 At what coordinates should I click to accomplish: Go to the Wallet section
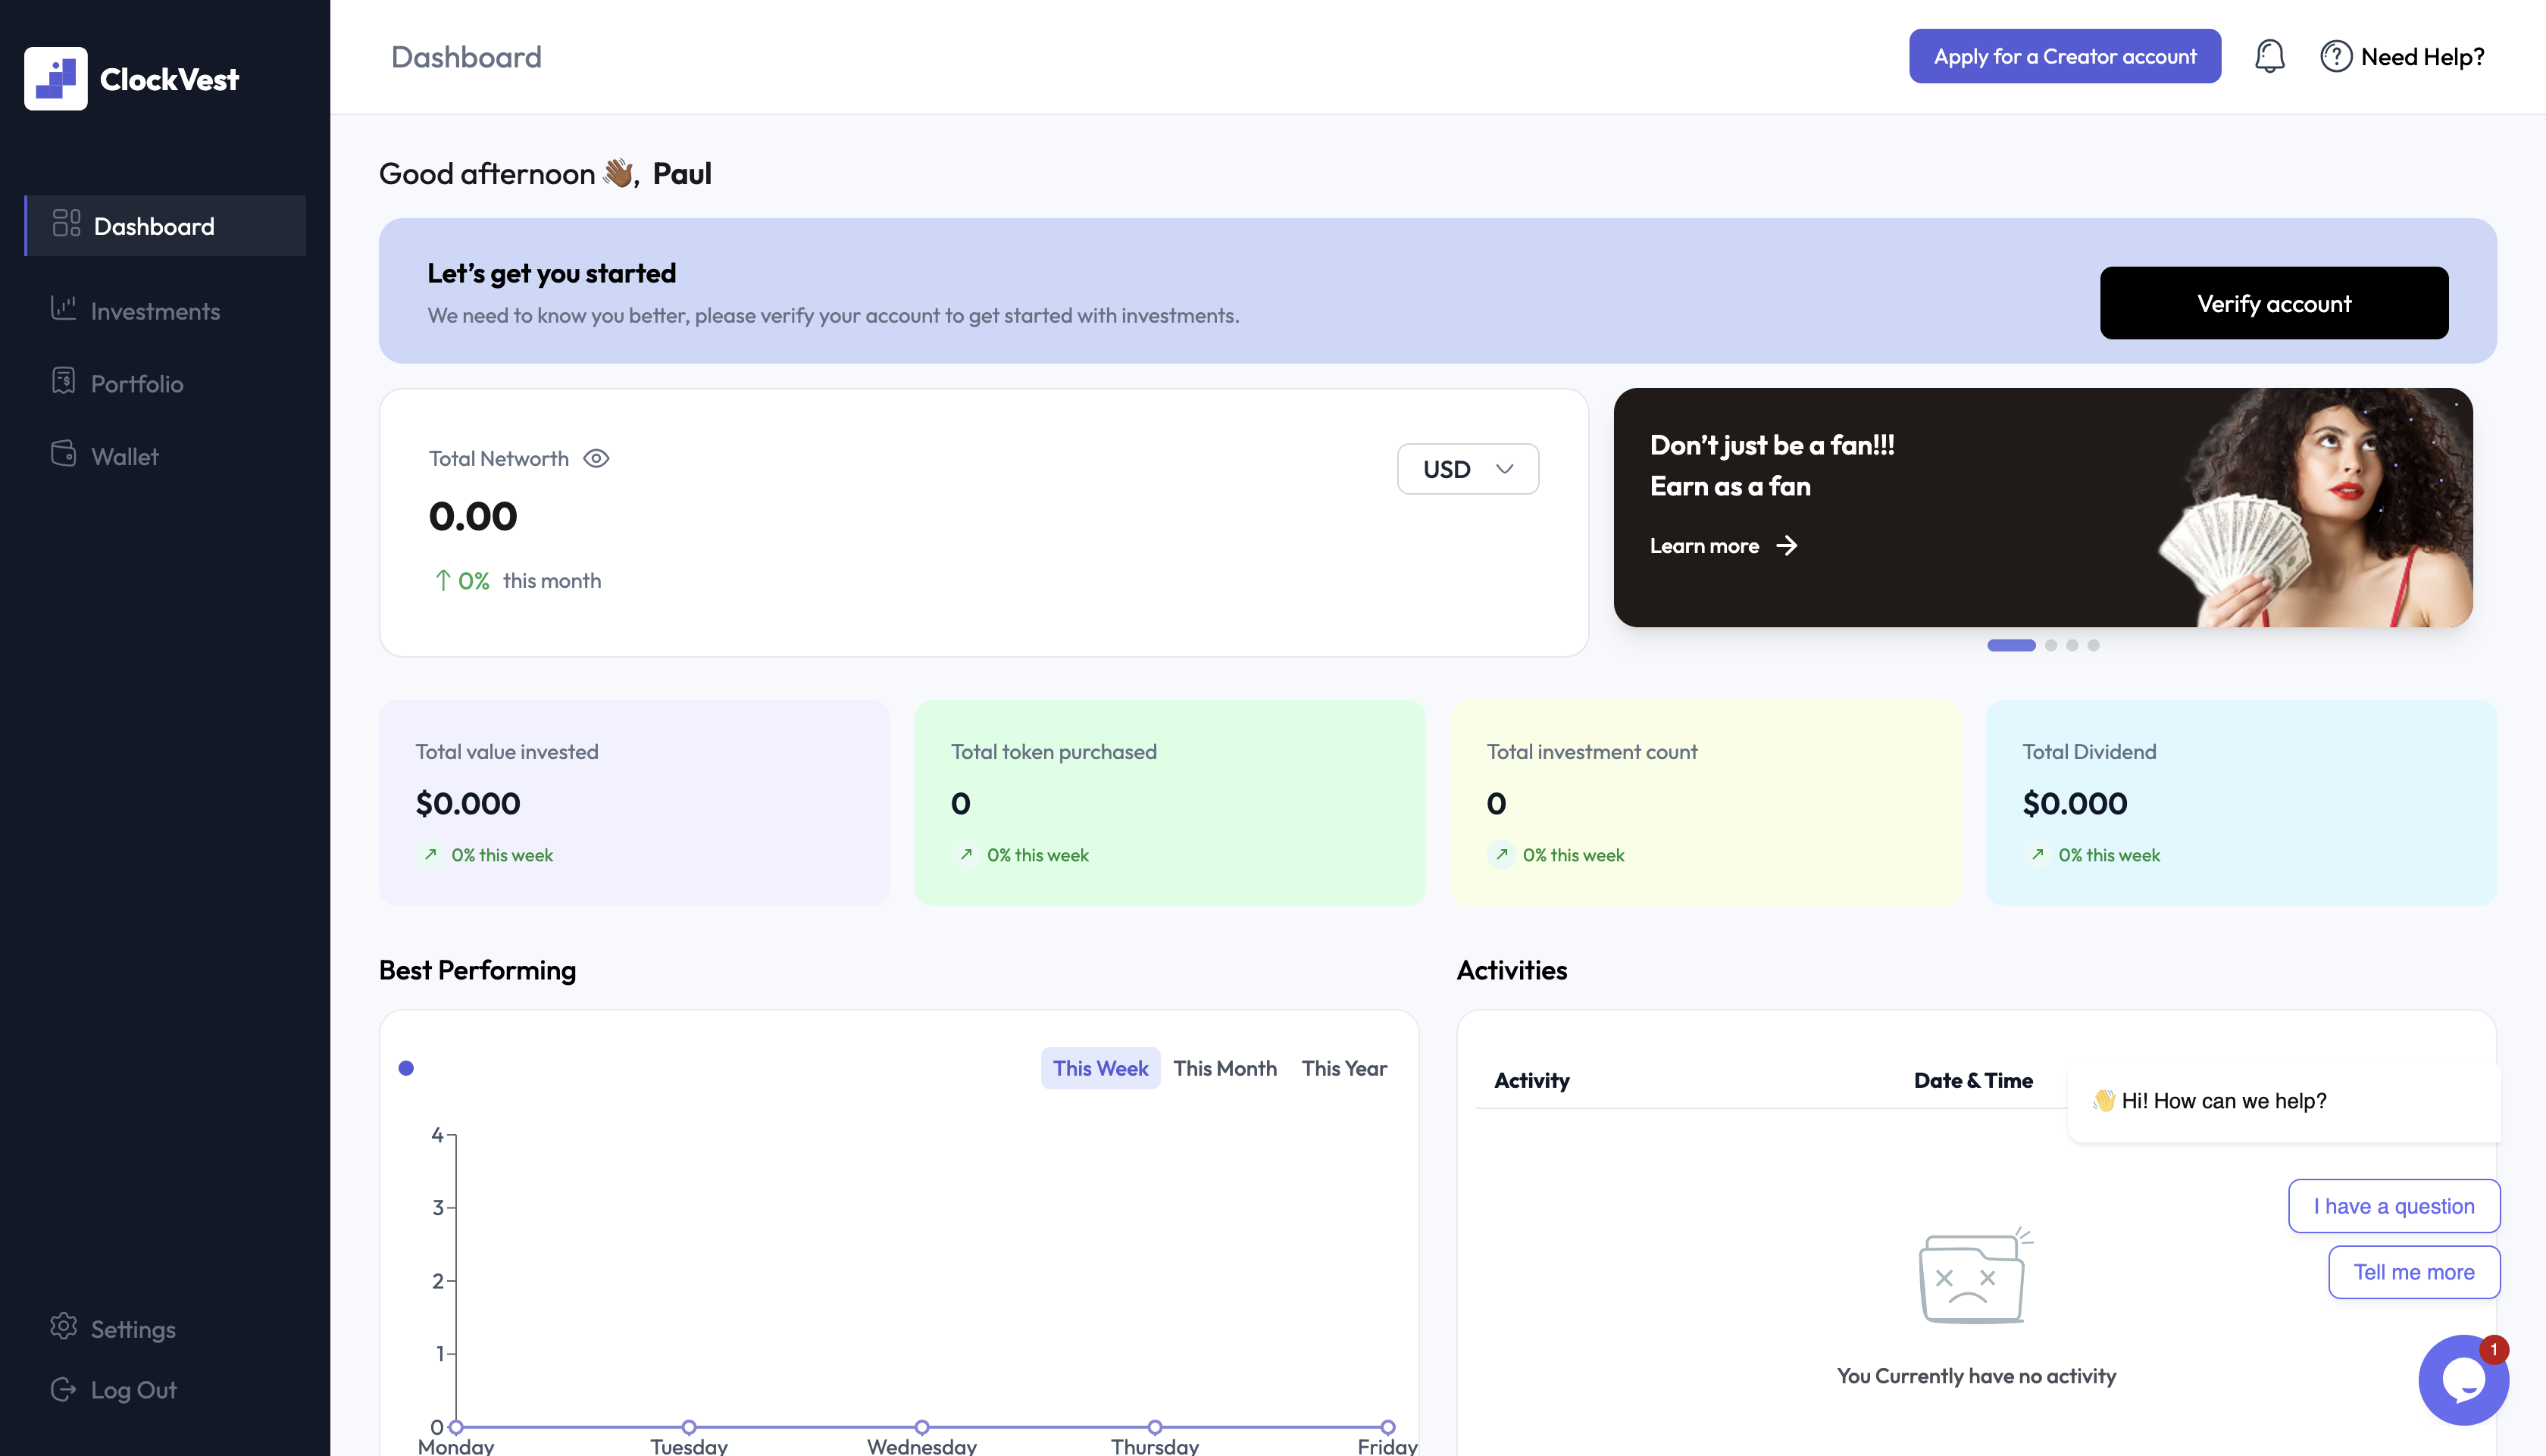pyautogui.click(x=125, y=456)
